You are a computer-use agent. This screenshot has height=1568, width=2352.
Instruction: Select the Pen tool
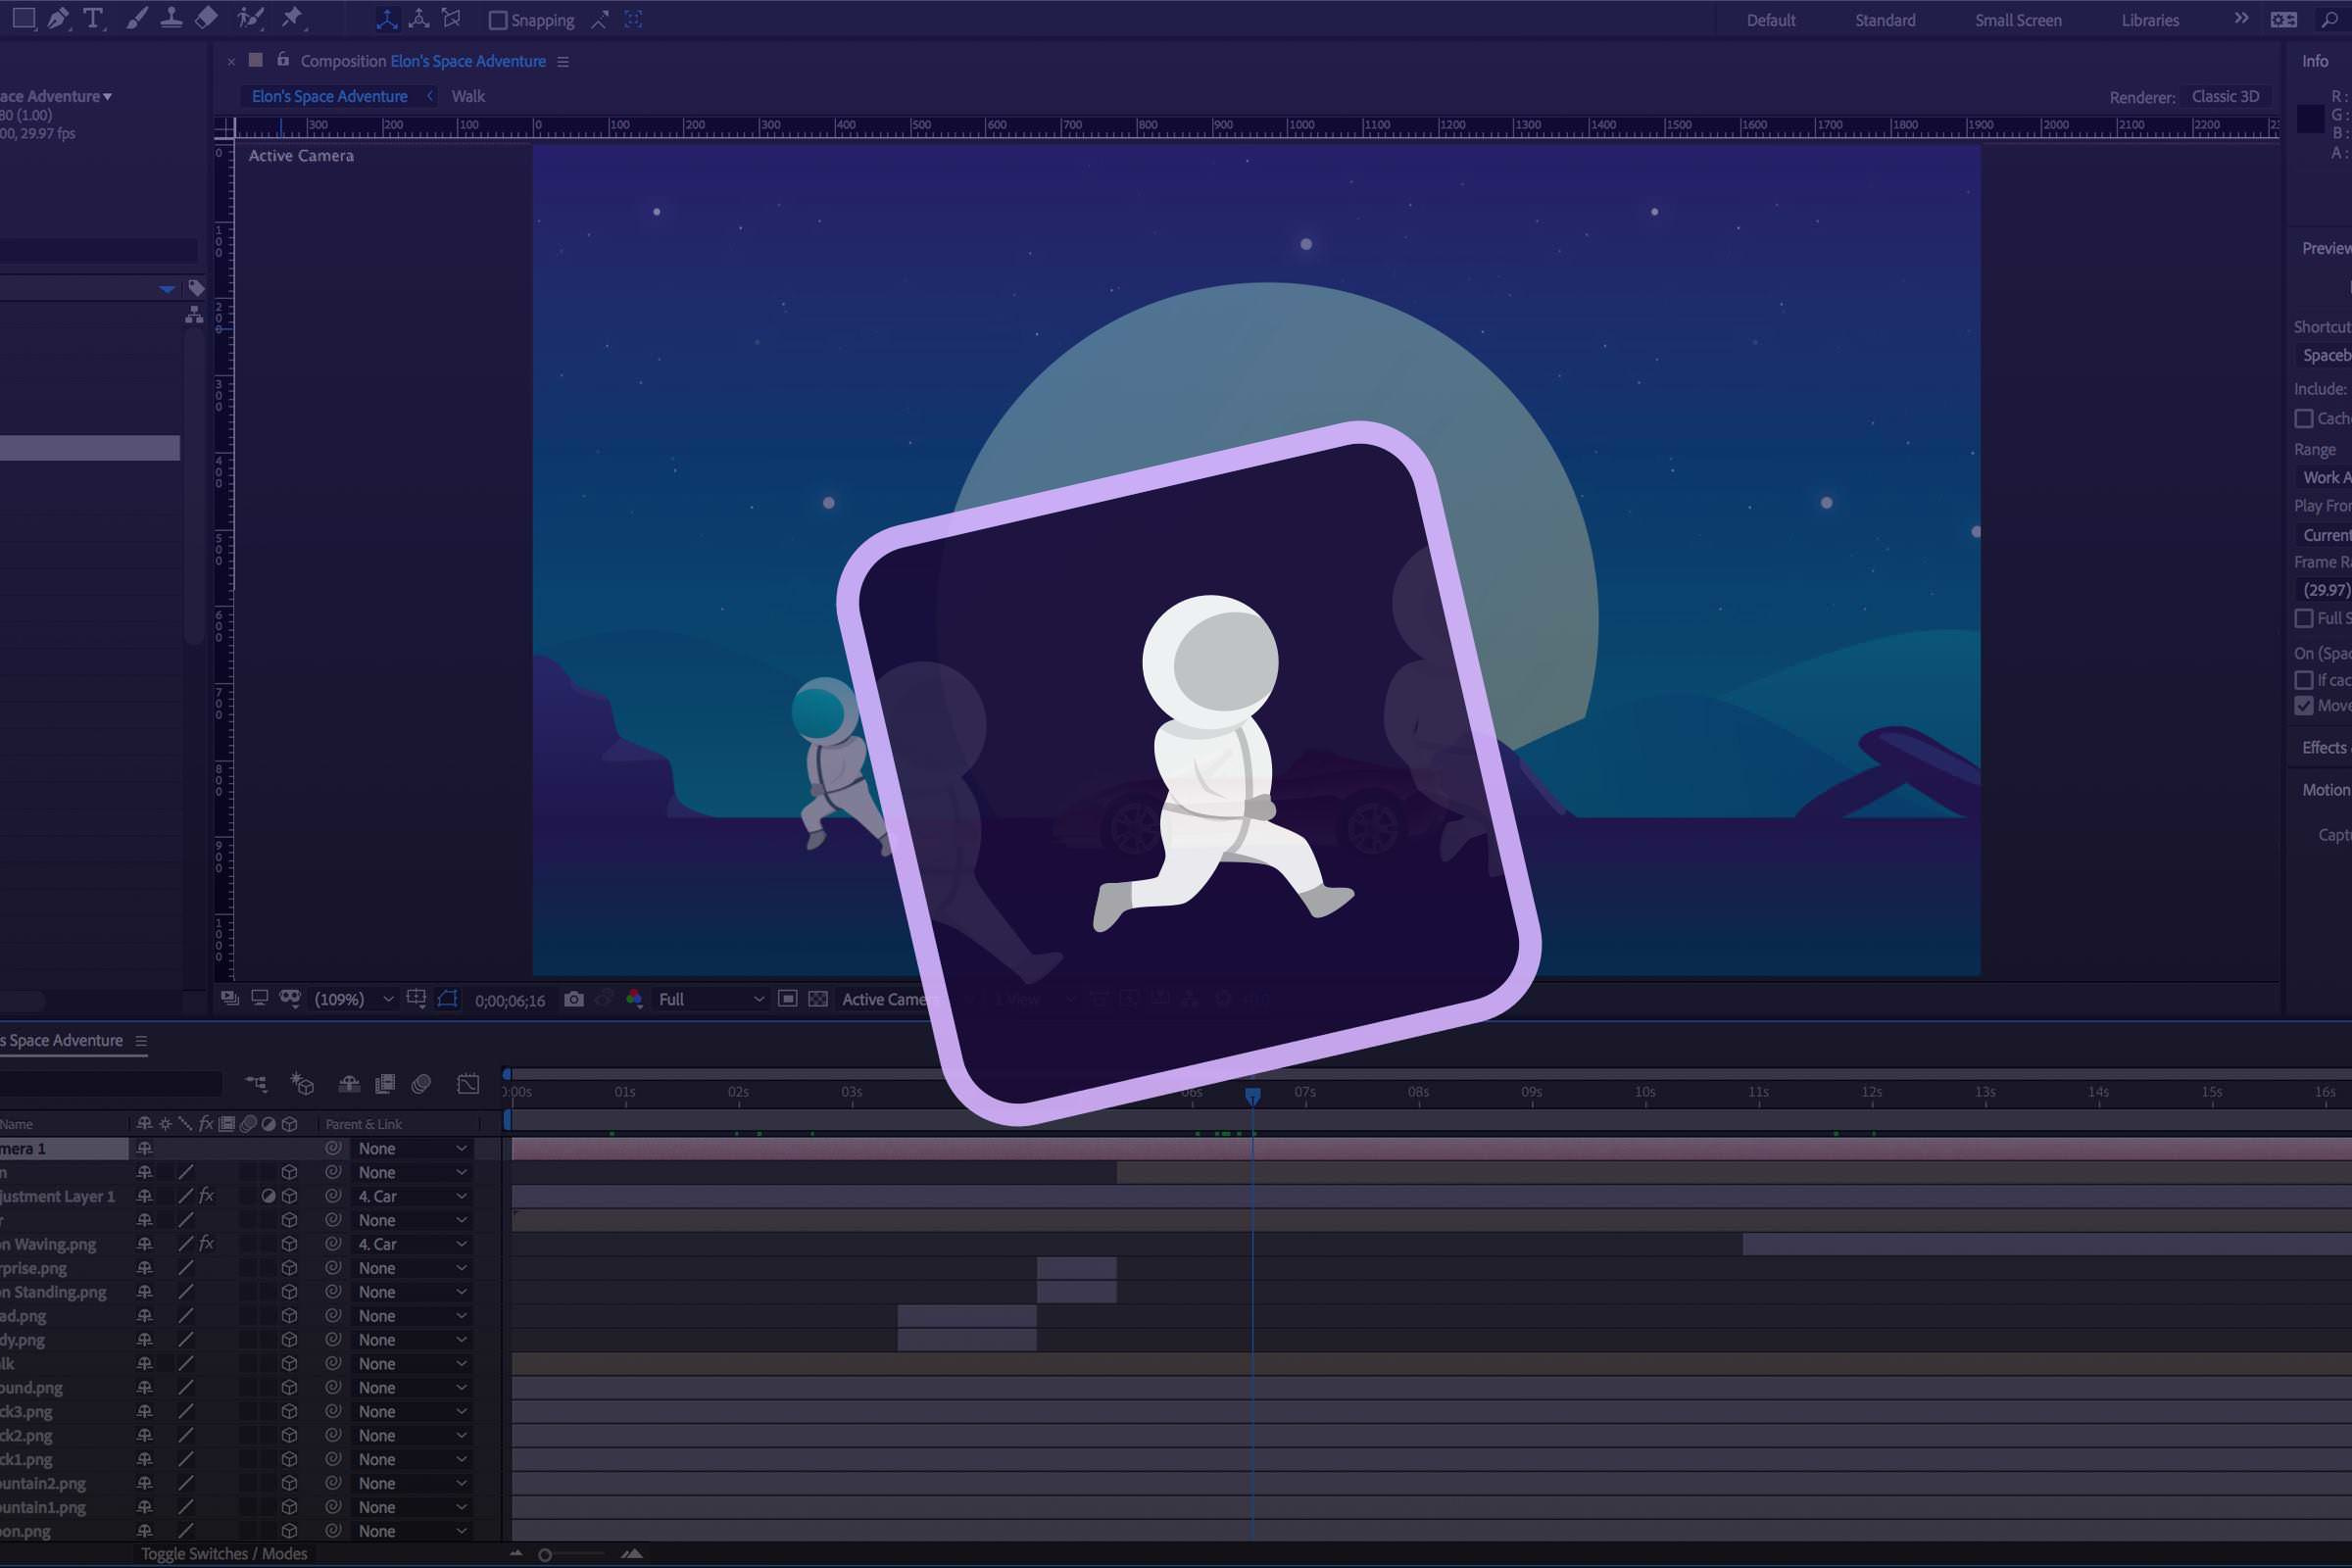58,18
